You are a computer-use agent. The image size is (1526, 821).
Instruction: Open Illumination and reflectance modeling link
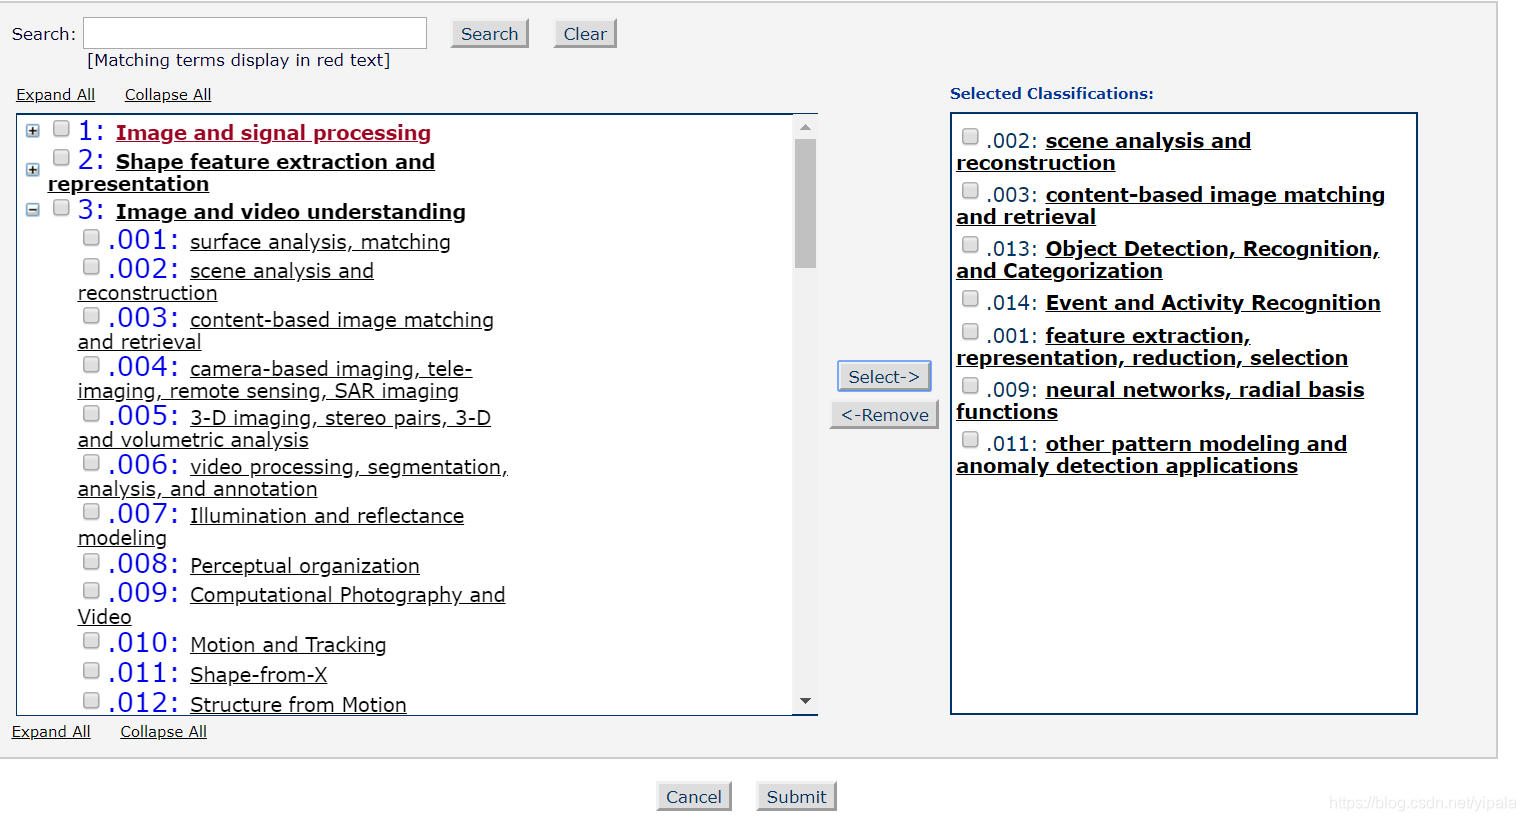(x=271, y=526)
